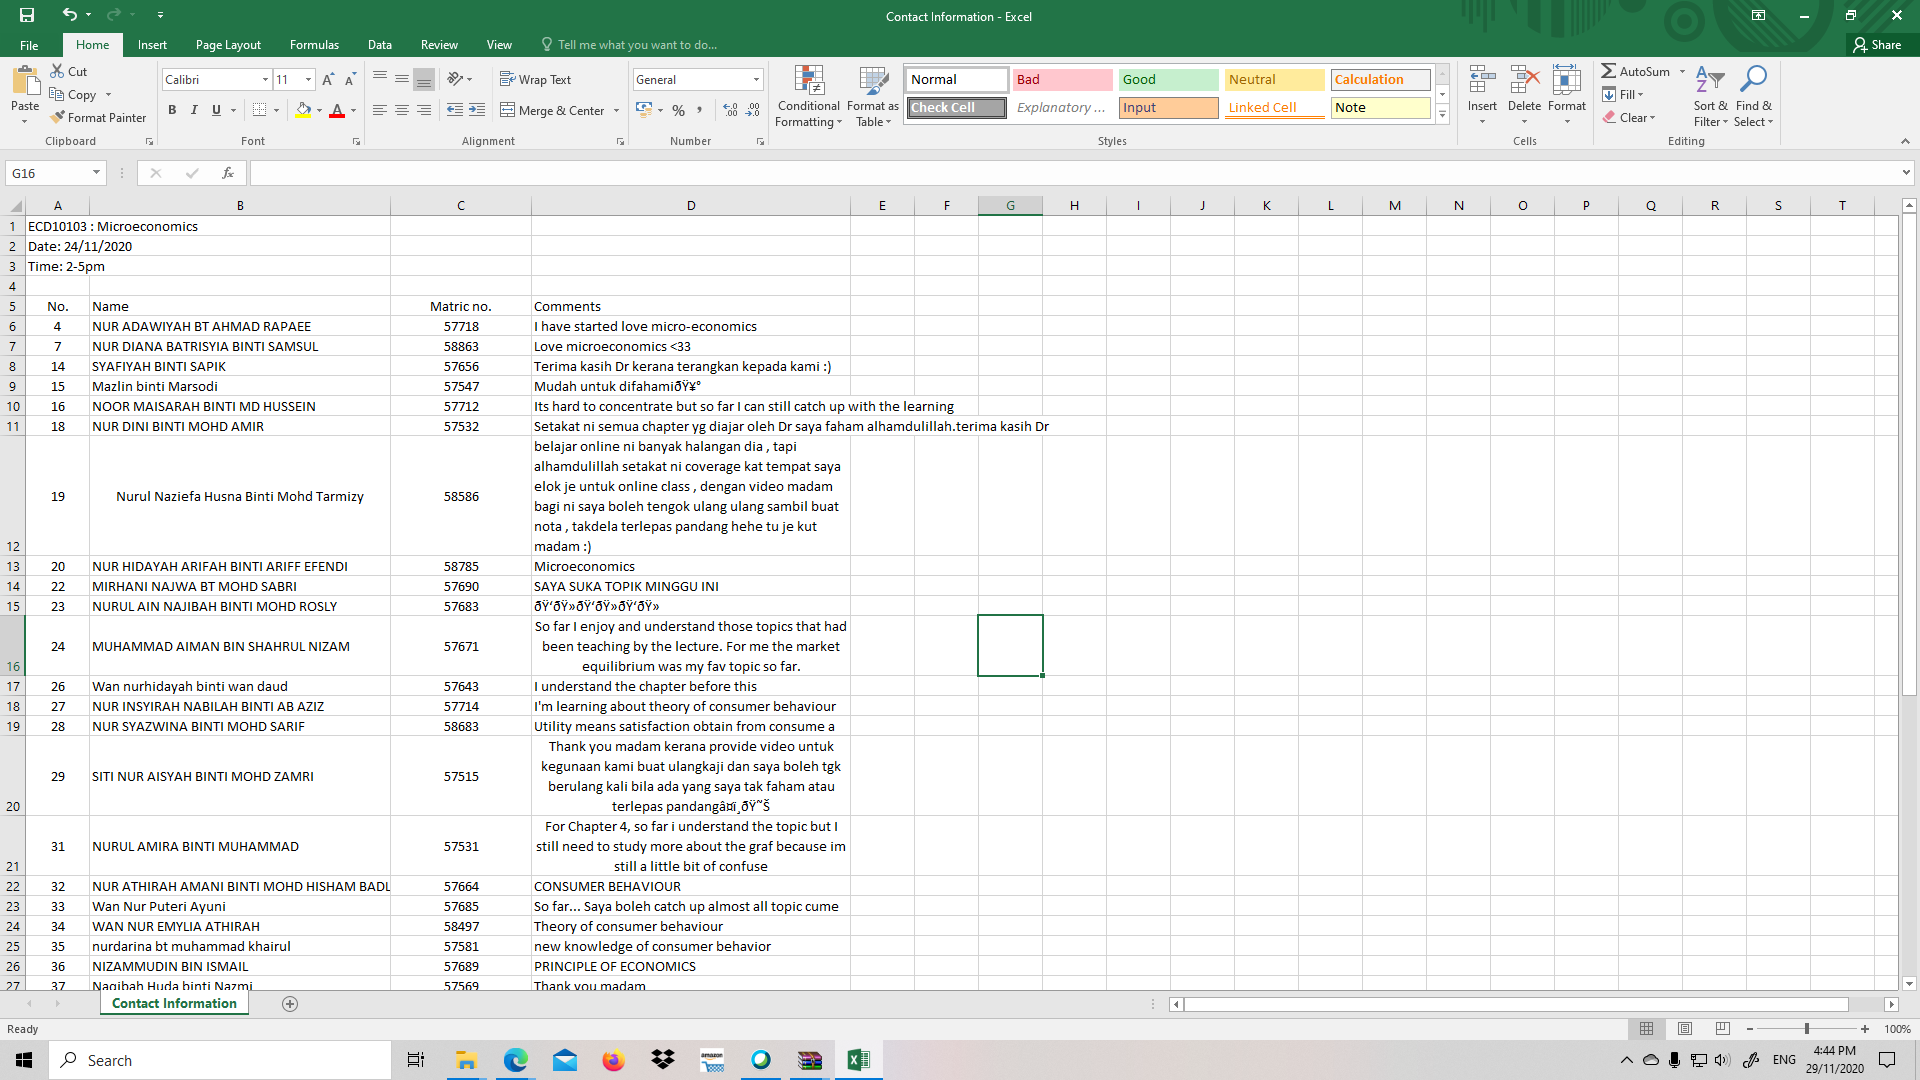Open Sort & Filter menu
Screen dimensions: 1920x1080
point(1711,96)
